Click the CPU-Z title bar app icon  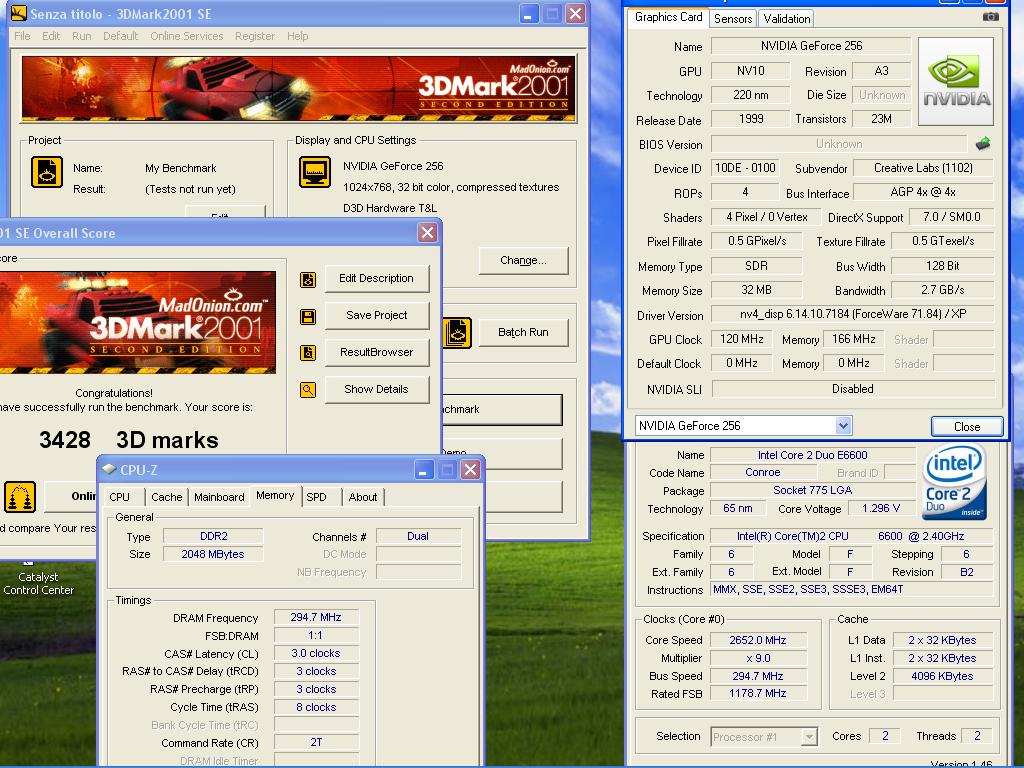pos(109,470)
